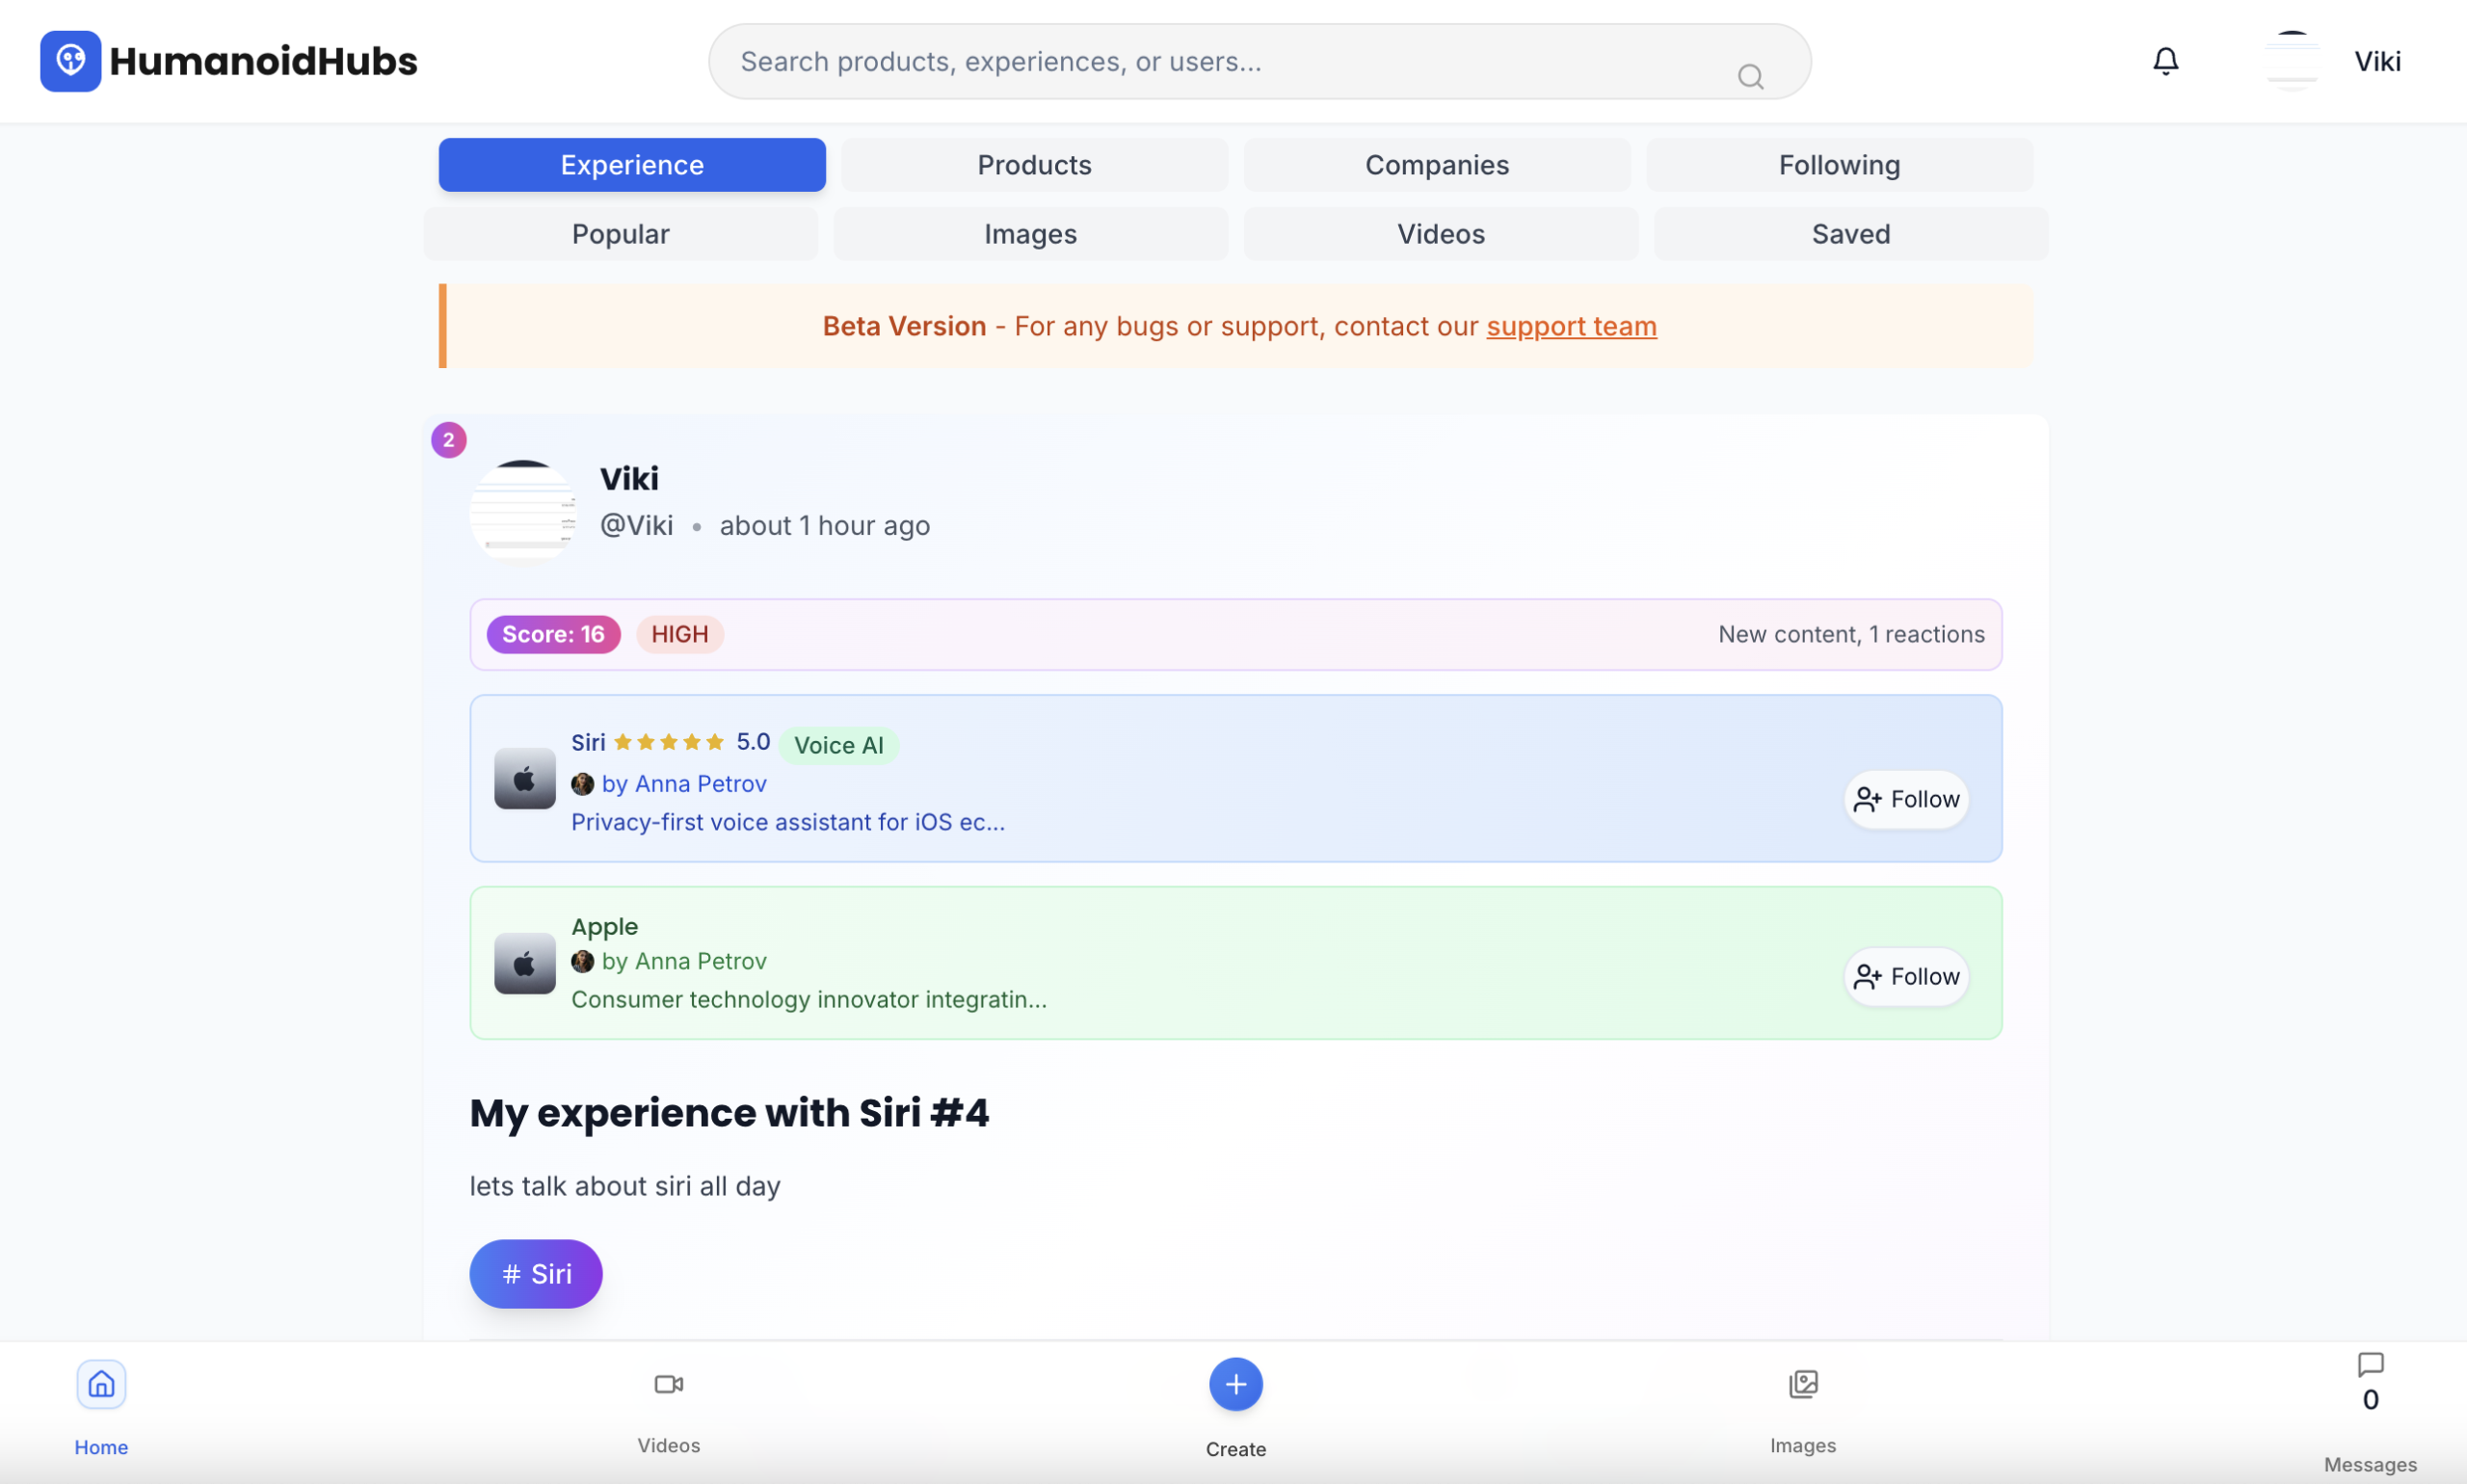Switch to the Experience tab
Screen dimensions: 2467x1484
(632, 165)
